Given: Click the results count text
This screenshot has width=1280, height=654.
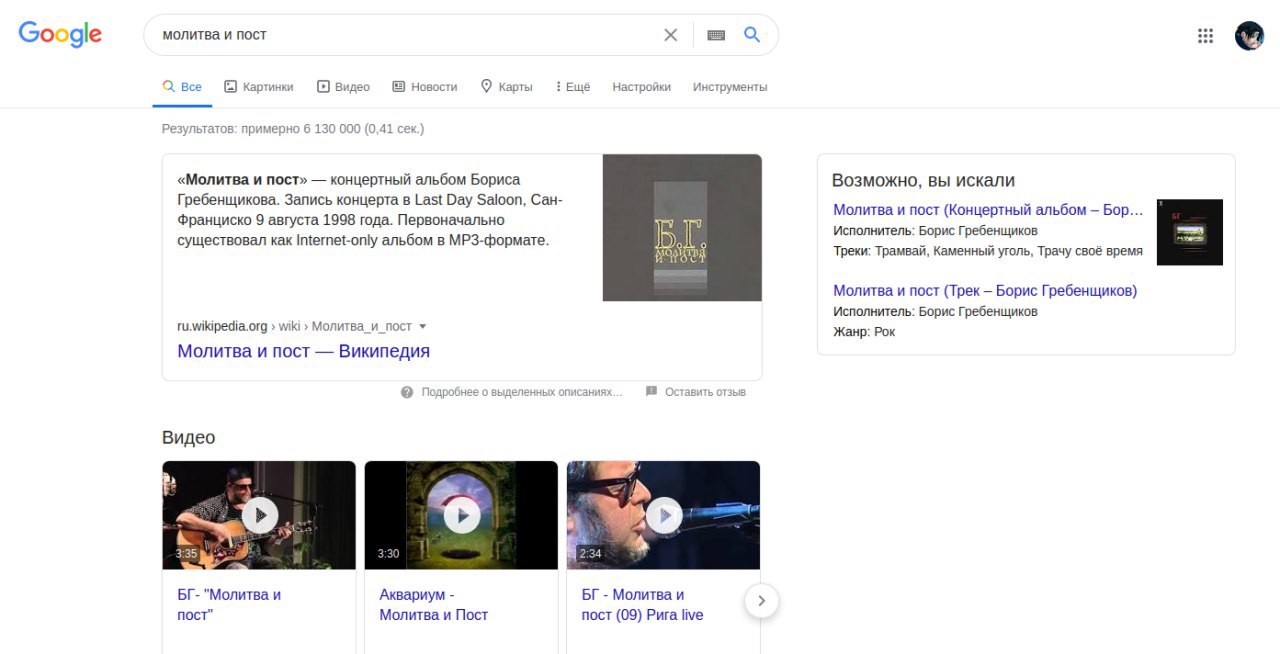Looking at the screenshot, I should point(293,129).
